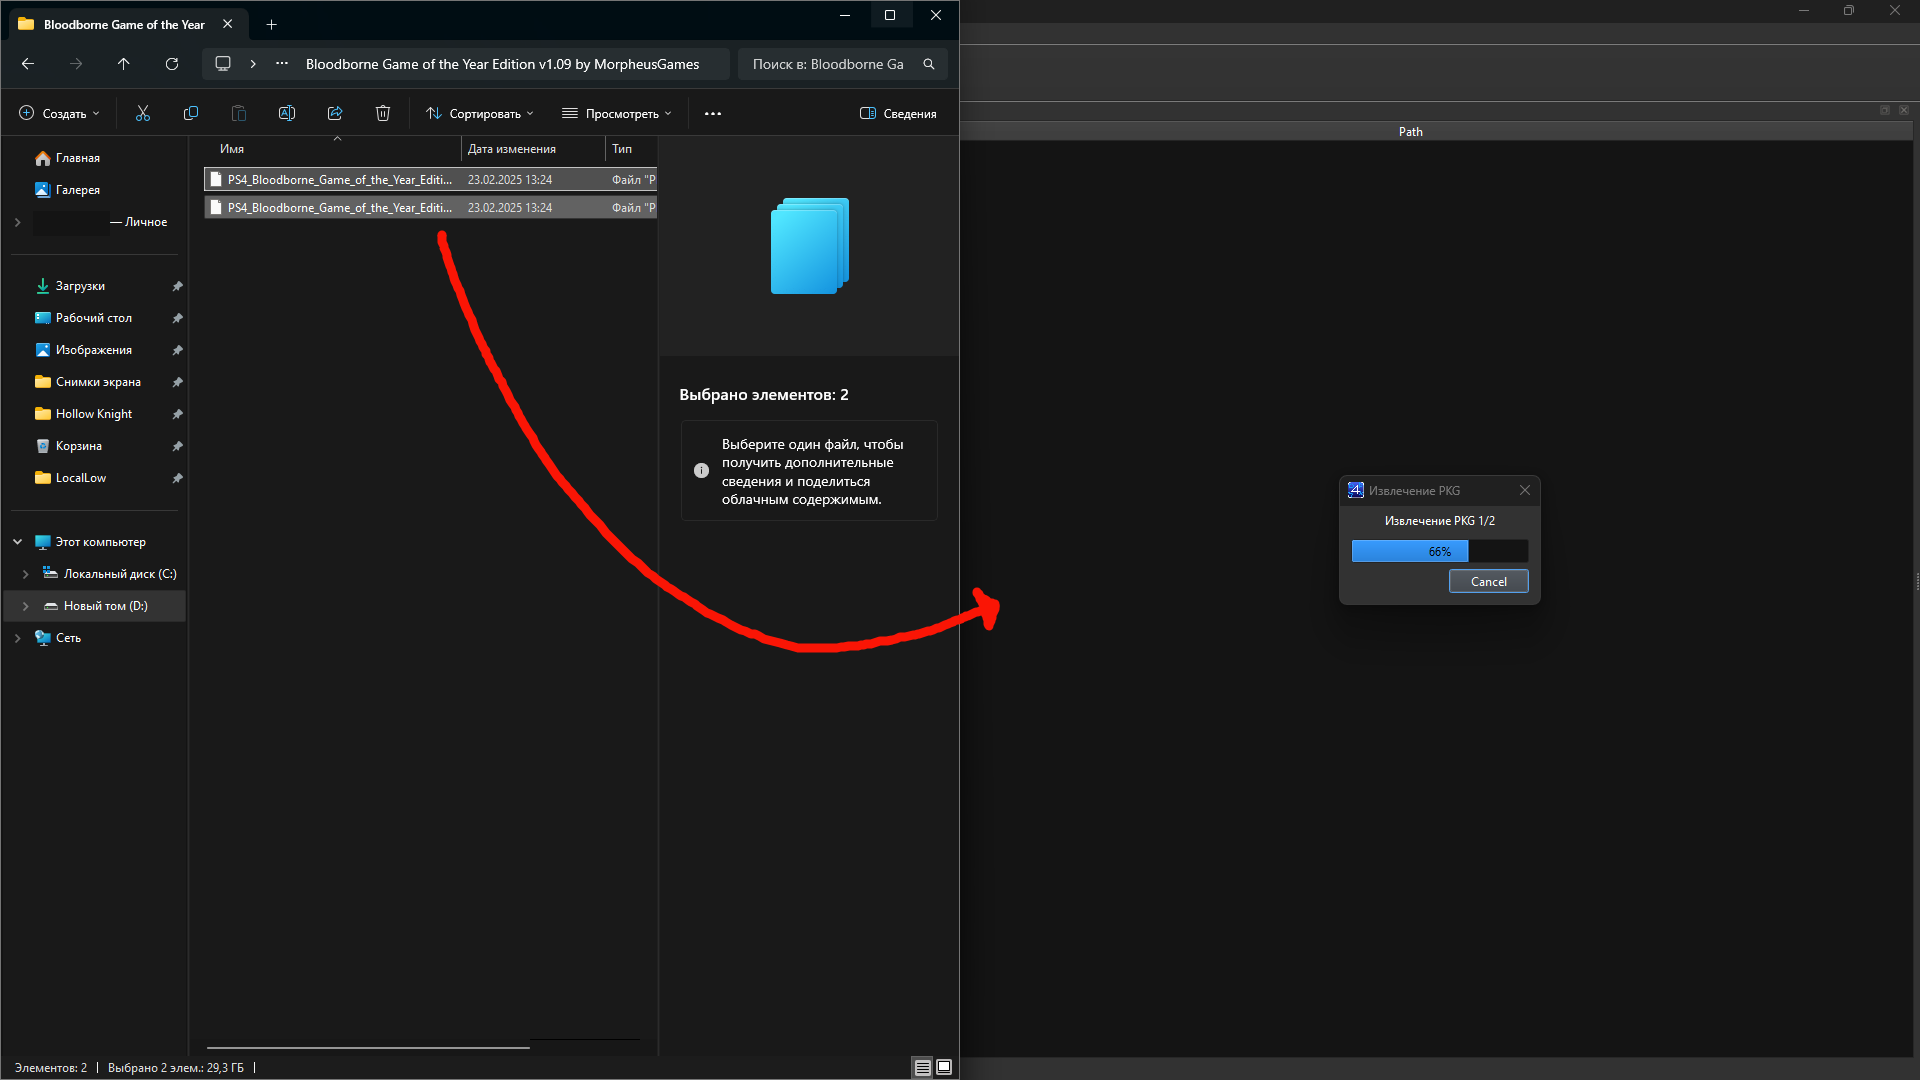Image resolution: width=1920 pixels, height=1080 pixels.
Task: Open the Сортировать dropdown
Action: (480, 114)
